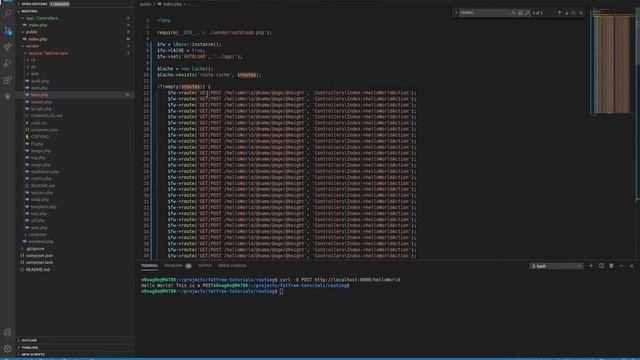The width and height of the screenshot is (640, 360).
Task: Open the Source Control view
Action: [x=7, y=31]
